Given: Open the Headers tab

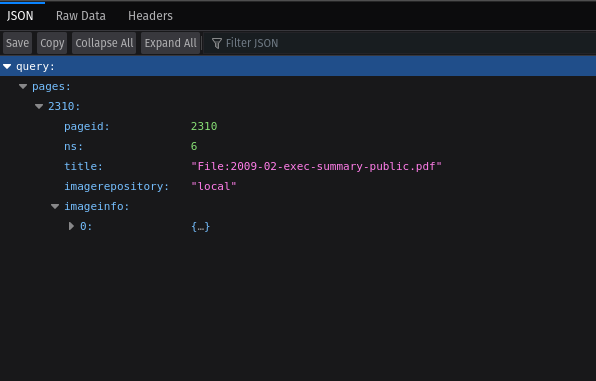Looking at the screenshot, I should 150,16.
